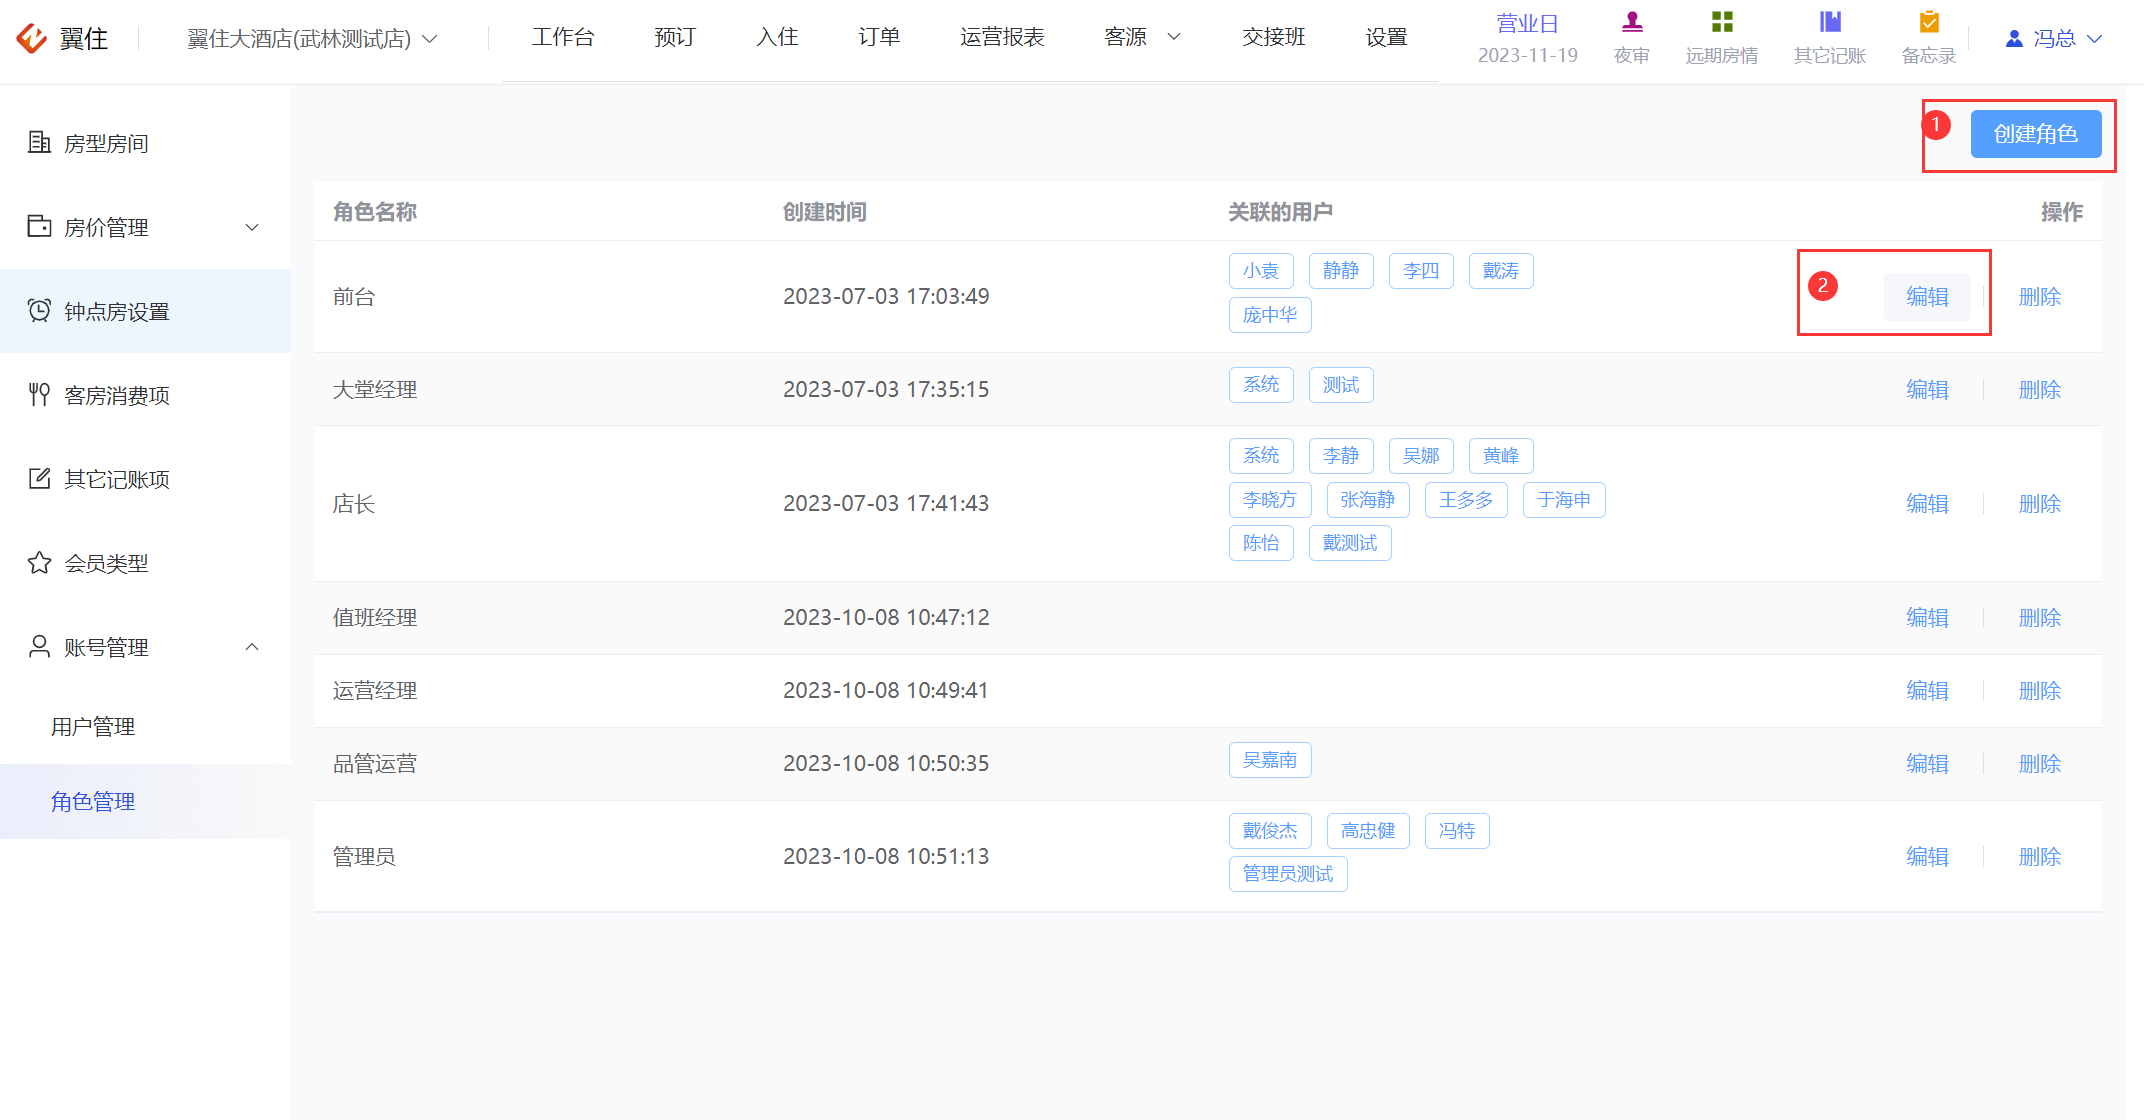Open the 预订 menu

point(675,37)
